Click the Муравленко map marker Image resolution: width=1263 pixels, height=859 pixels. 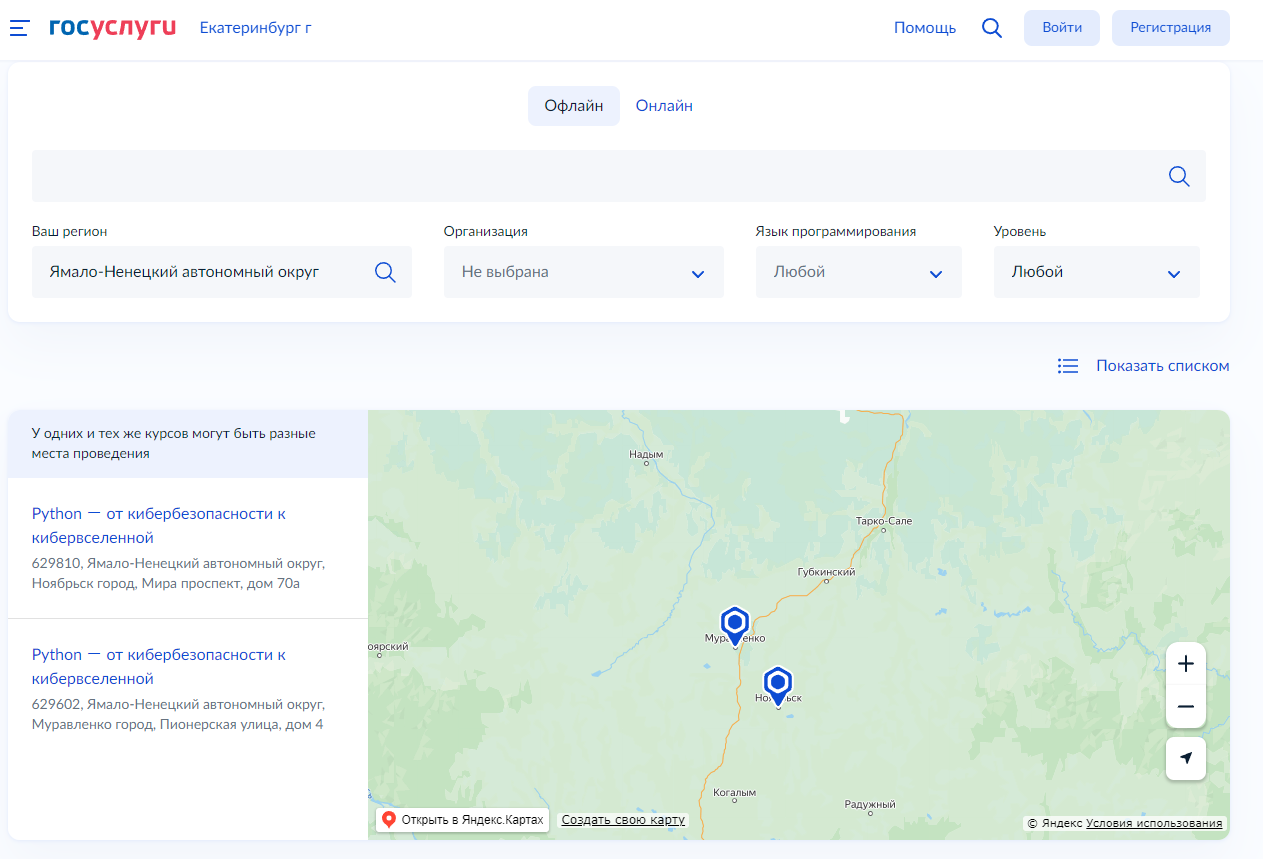(x=735, y=625)
